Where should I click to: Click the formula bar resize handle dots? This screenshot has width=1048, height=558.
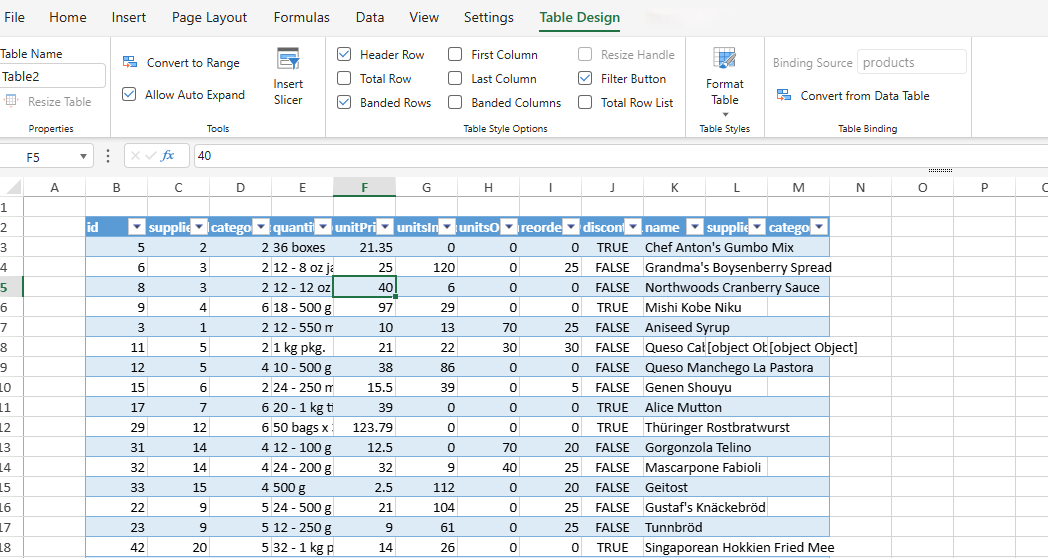pyautogui.click(x=940, y=170)
